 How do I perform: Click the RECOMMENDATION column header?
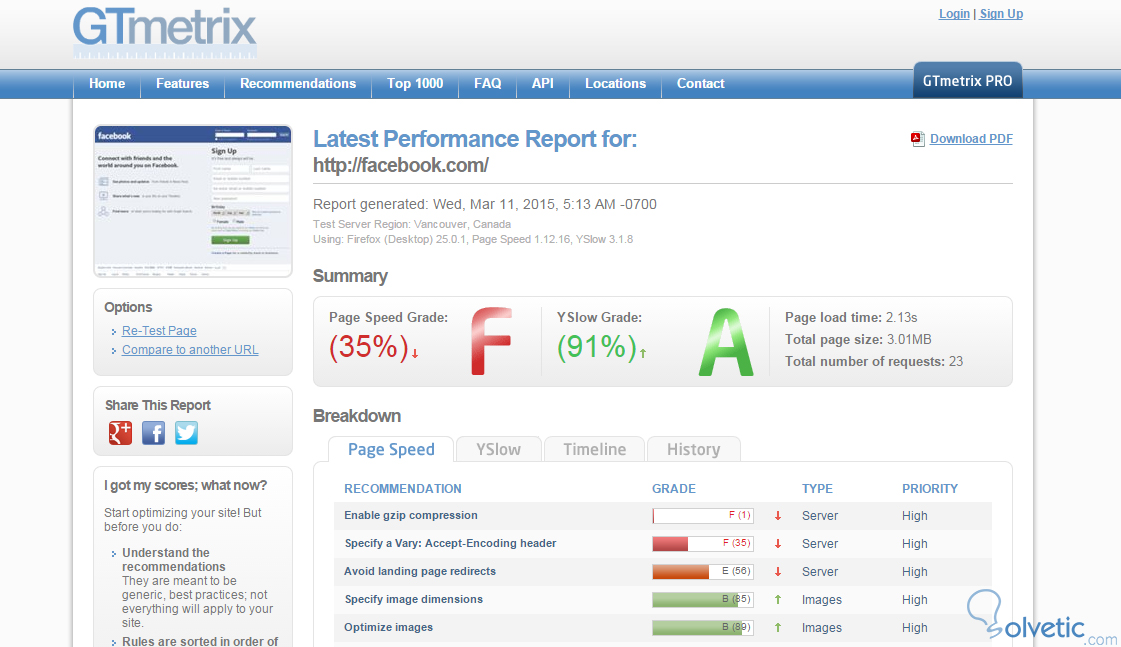[x=403, y=489]
